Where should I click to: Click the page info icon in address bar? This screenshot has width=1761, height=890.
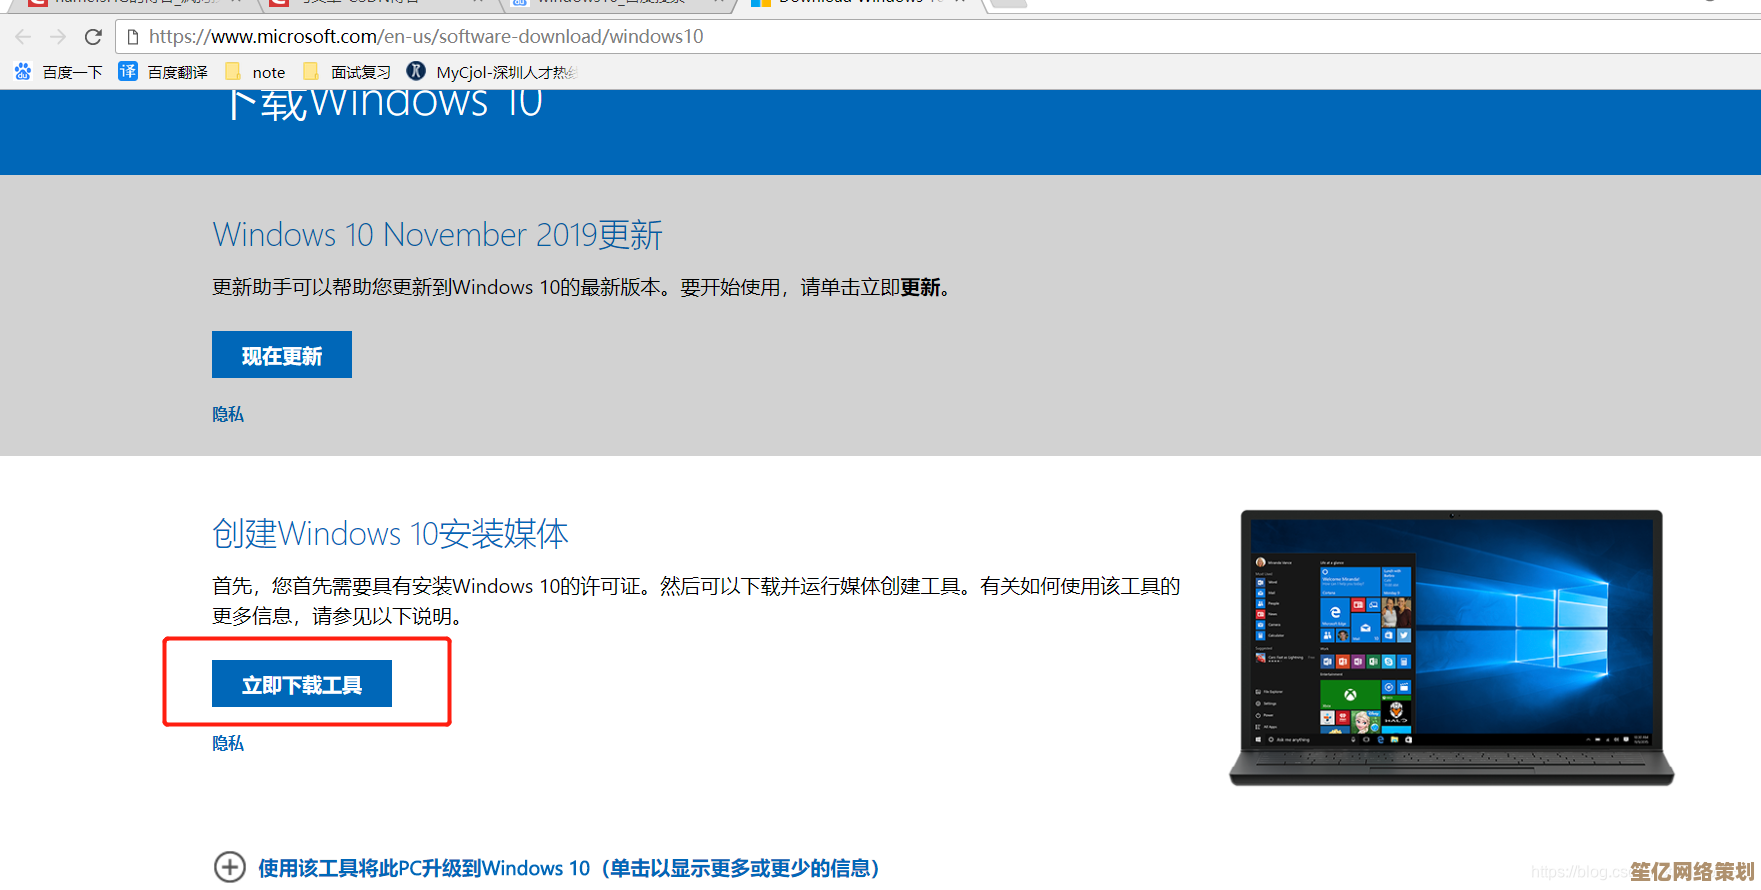click(x=132, y=37)
